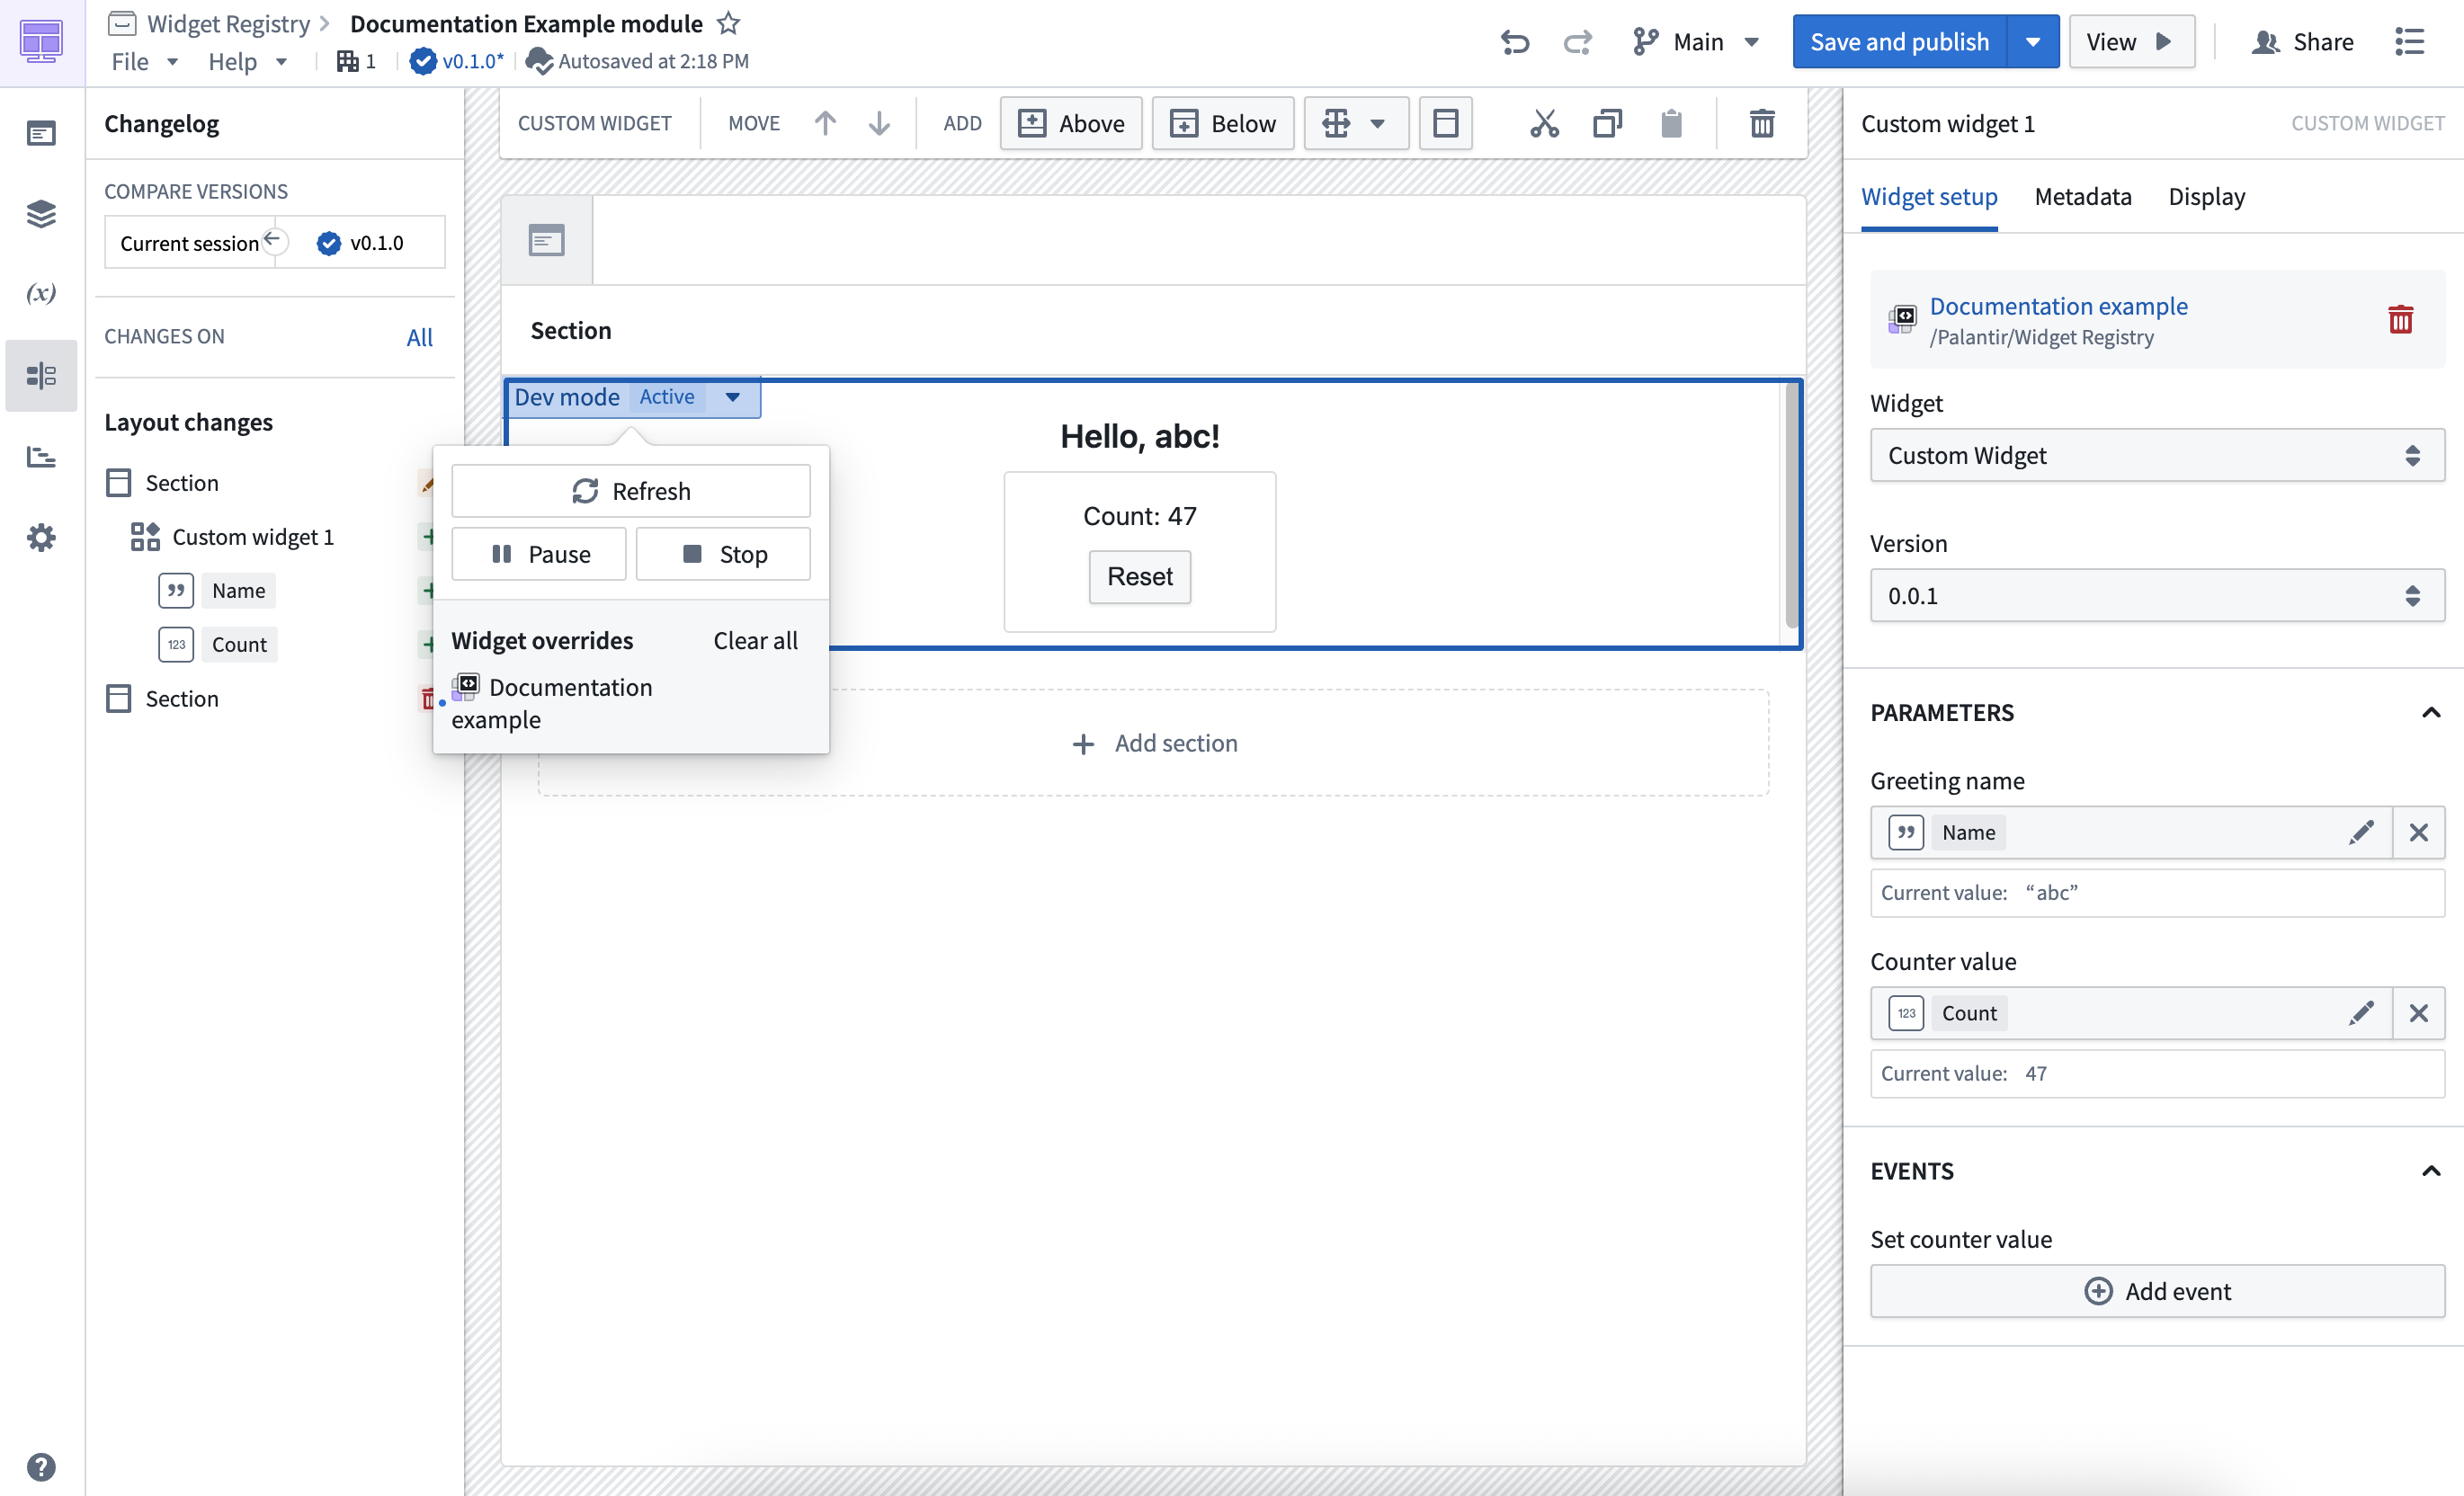Click the undo arrow icon
Image resolution: width=2464 pixels, height=1496 pixels.
click(1515, 42)
